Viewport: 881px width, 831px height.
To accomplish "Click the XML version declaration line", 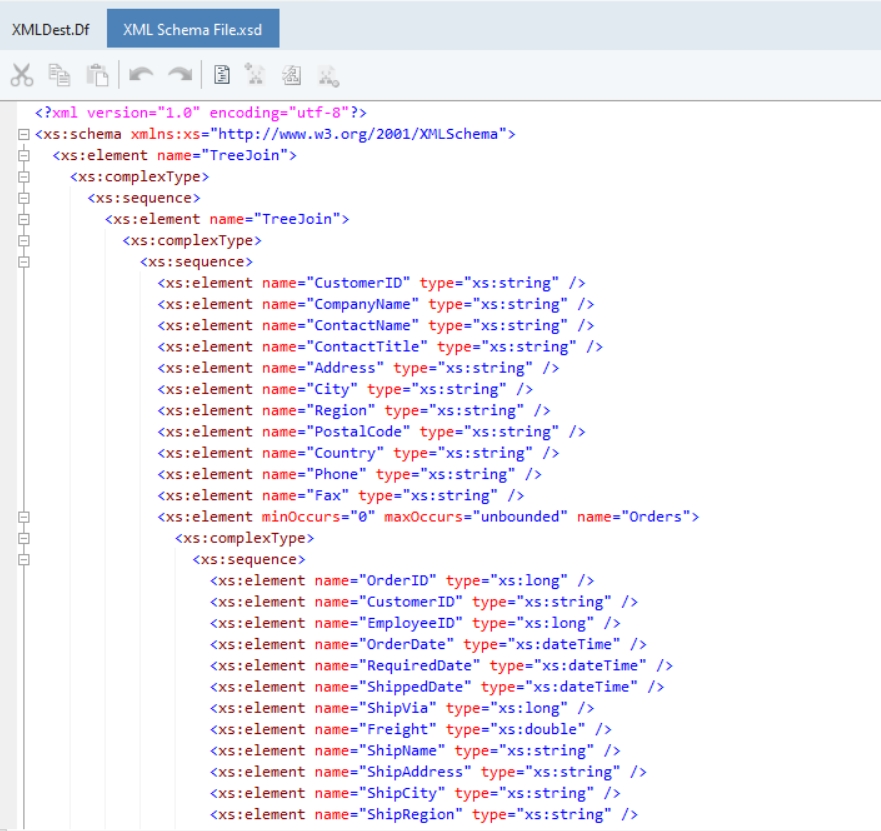I will click(200, 113).
